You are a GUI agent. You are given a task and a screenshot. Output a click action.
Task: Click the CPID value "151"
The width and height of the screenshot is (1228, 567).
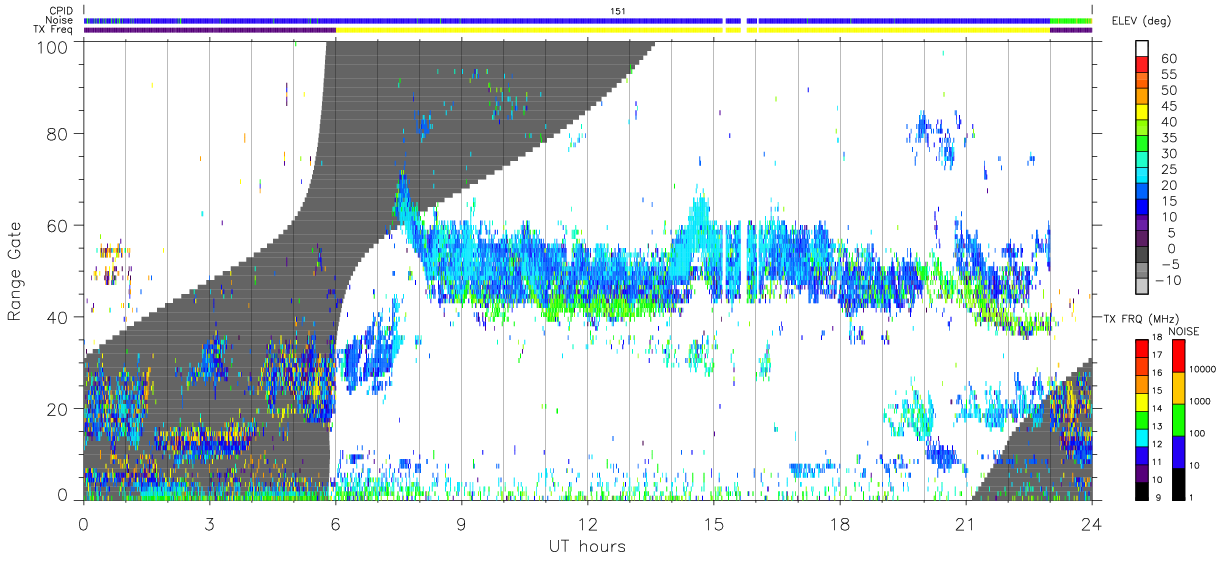click(619, 11)
